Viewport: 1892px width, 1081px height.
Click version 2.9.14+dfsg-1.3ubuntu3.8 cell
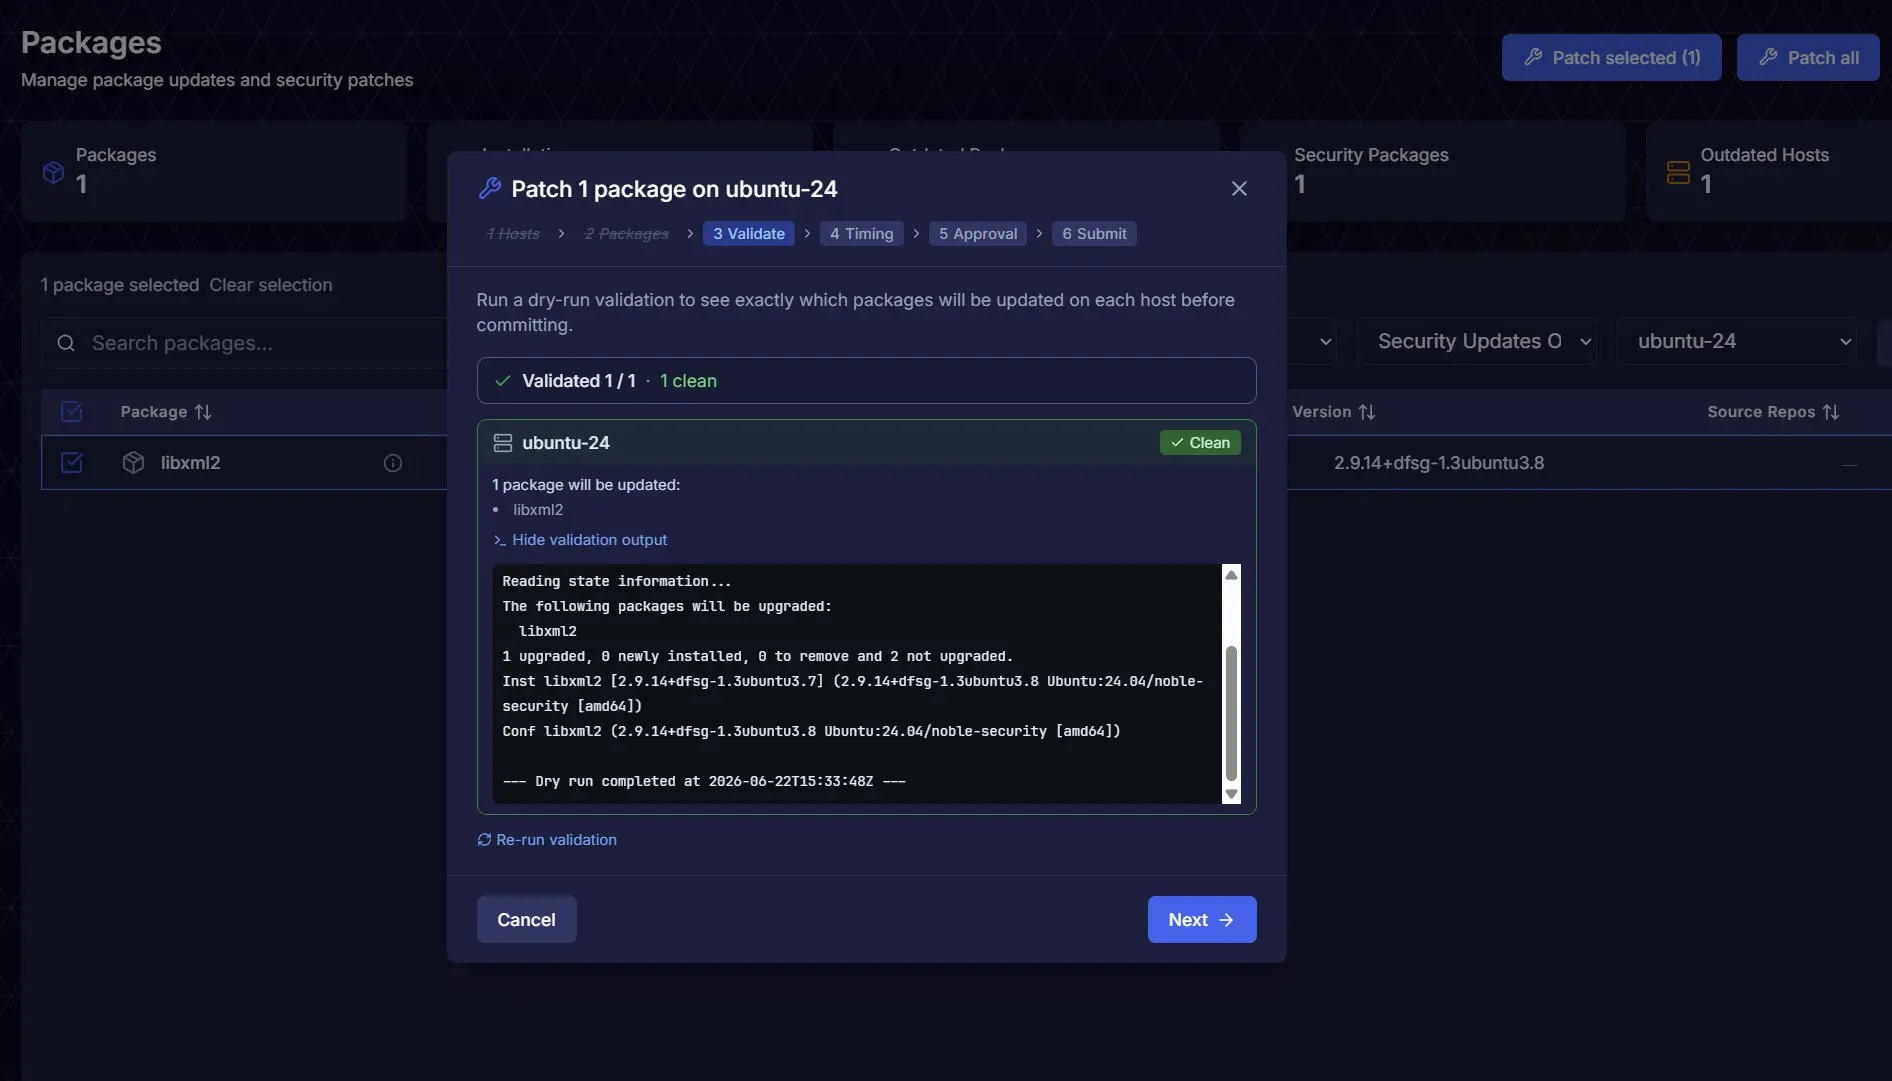[1438, 463]
